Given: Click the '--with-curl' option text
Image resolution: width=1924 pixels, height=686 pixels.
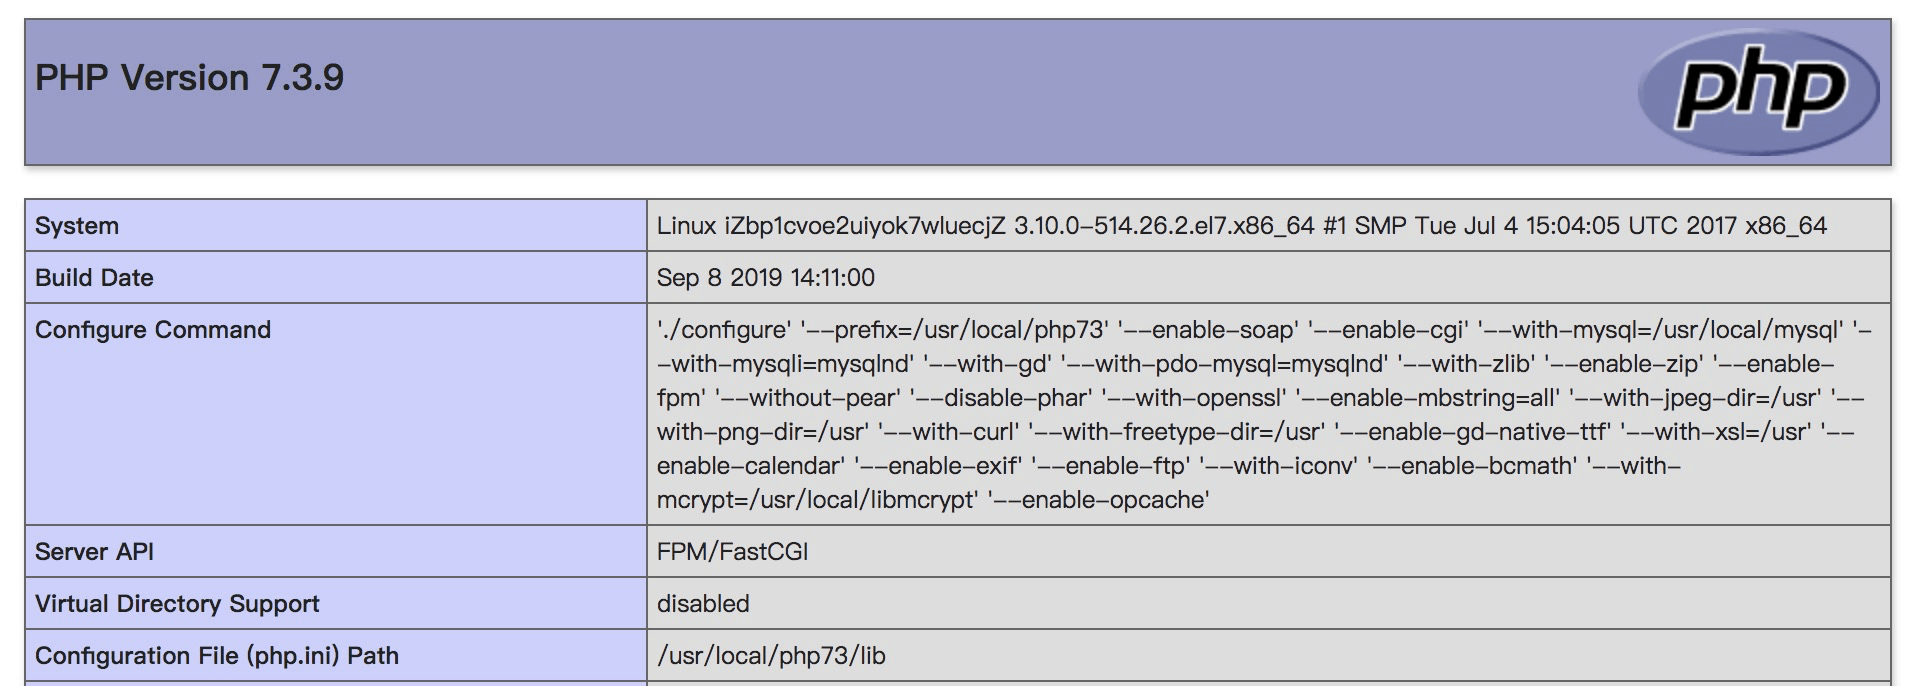Looking at the screenshot, I should (x=948, y=432).
